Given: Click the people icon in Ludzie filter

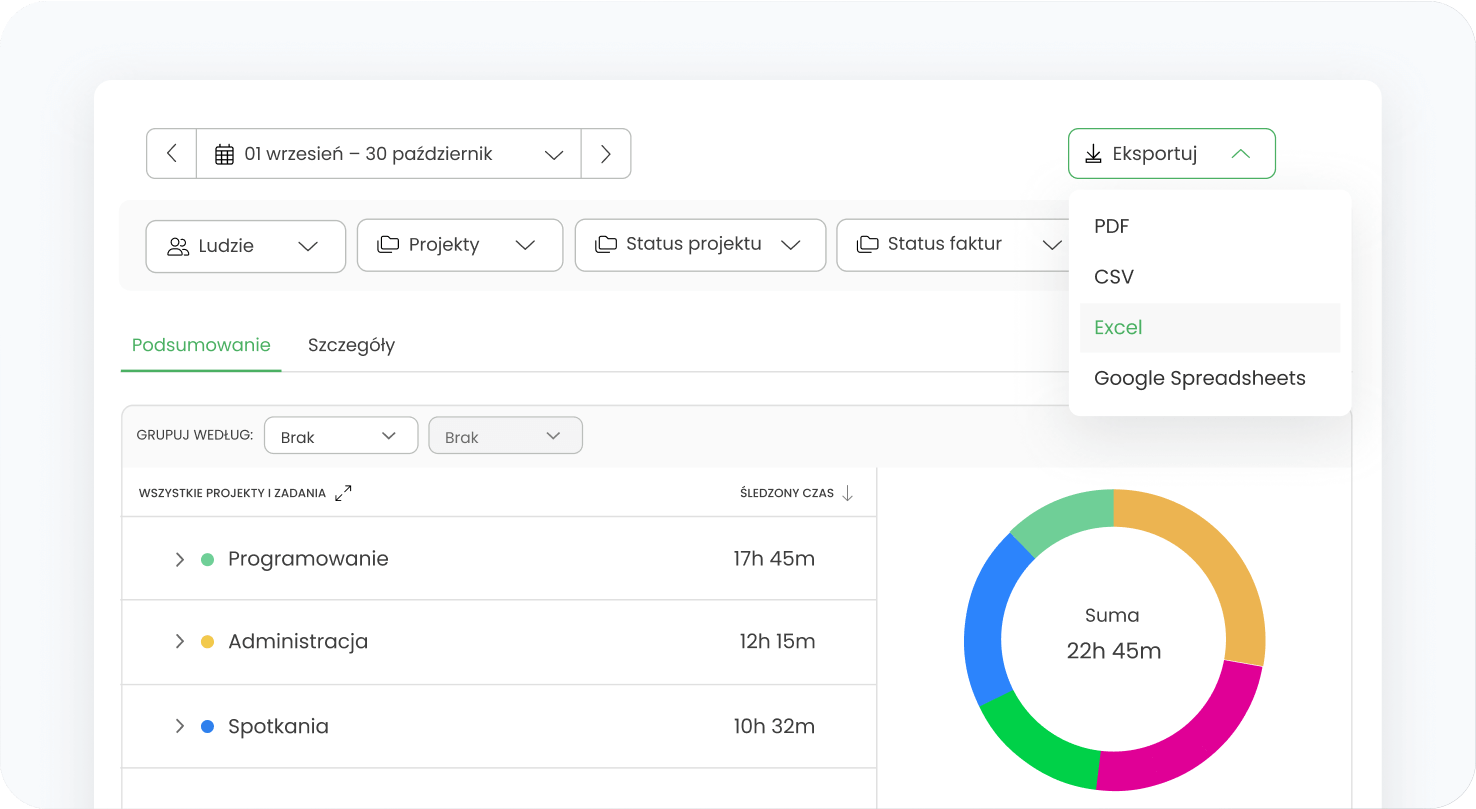Looking at the screenshot, I should (x=178, y=246).
